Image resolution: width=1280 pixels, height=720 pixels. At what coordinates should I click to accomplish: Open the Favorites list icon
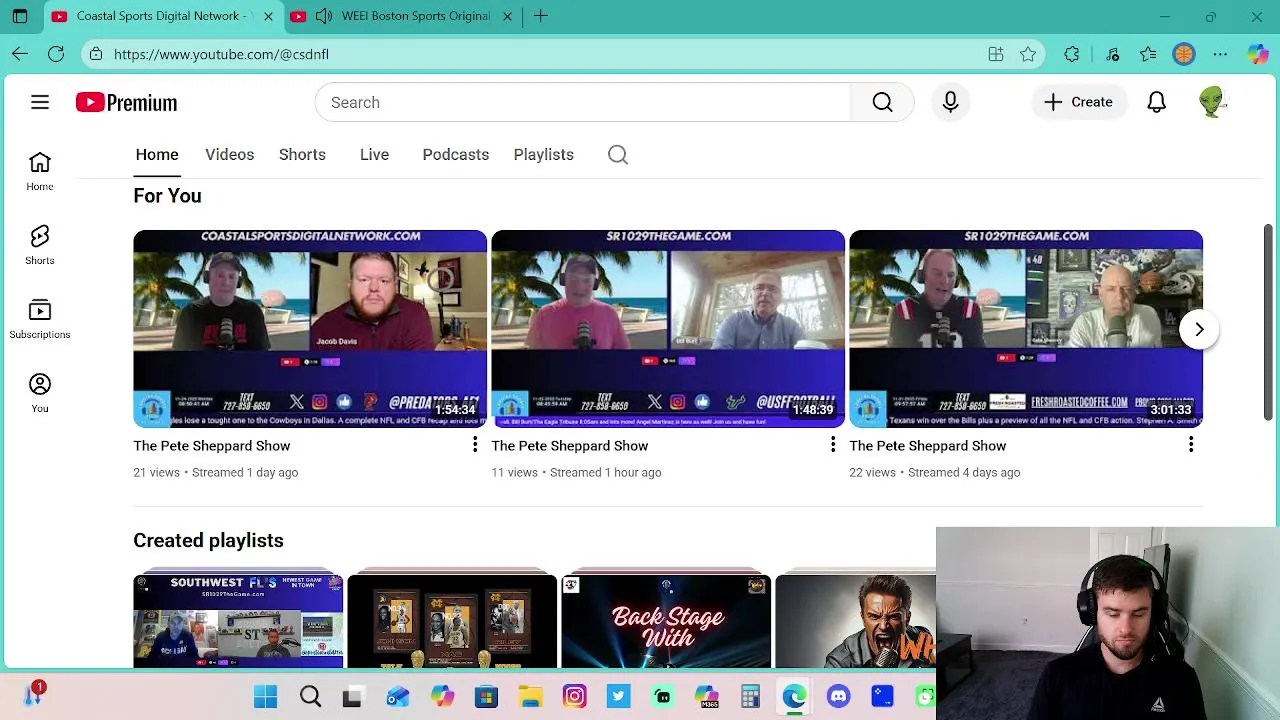(x=1148, y=54)
